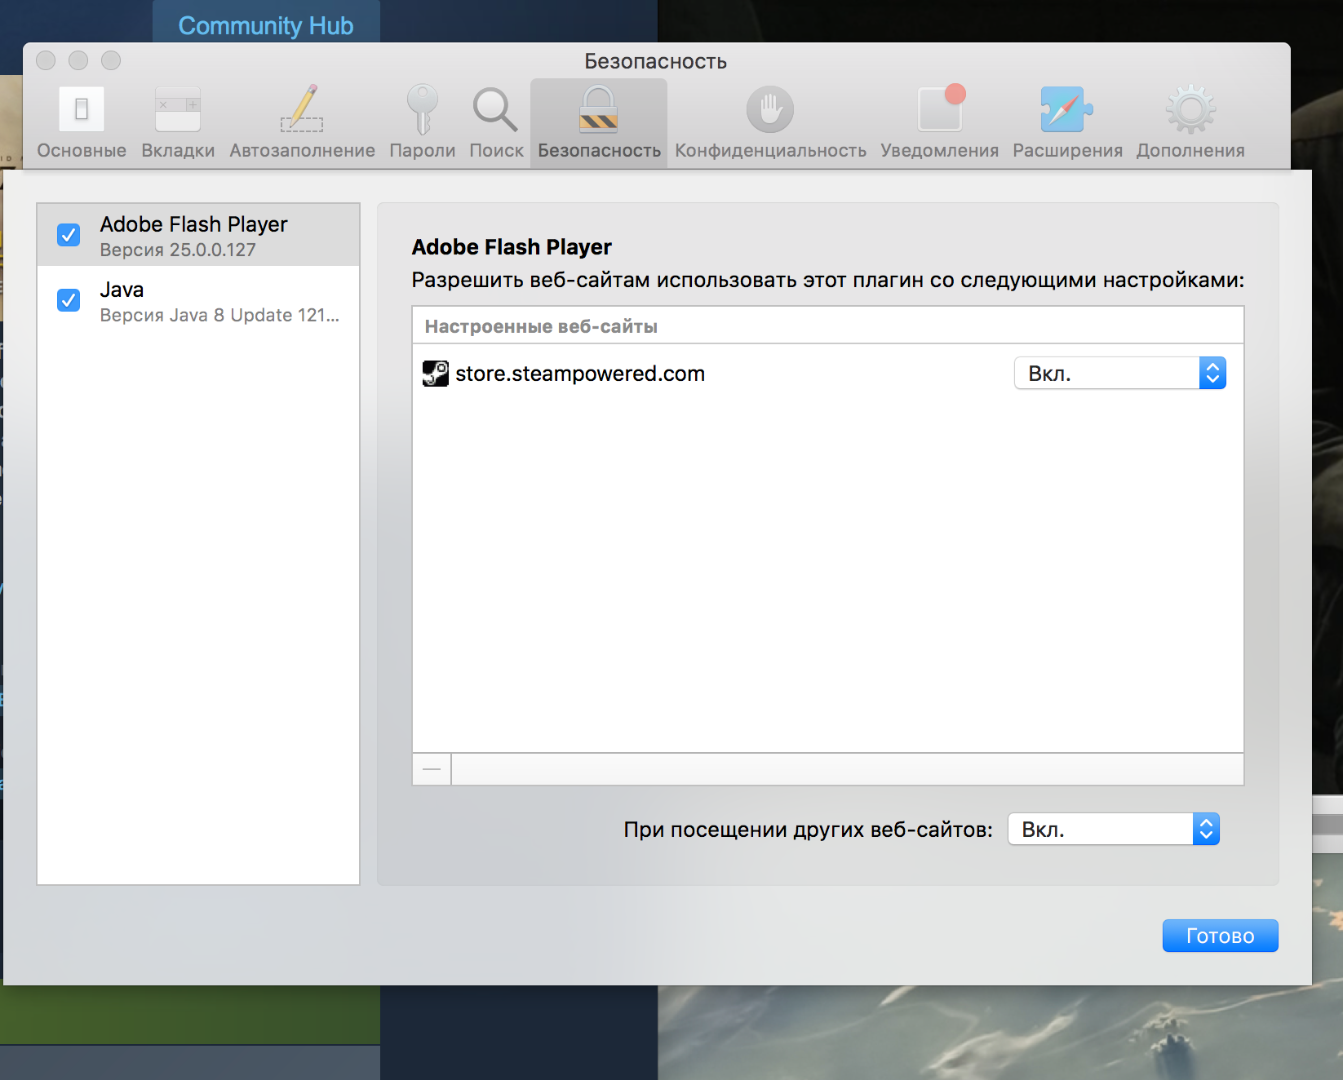Switch to the Пароли tab label
The image size is (1343, 1080).
(x=422, y=151)
